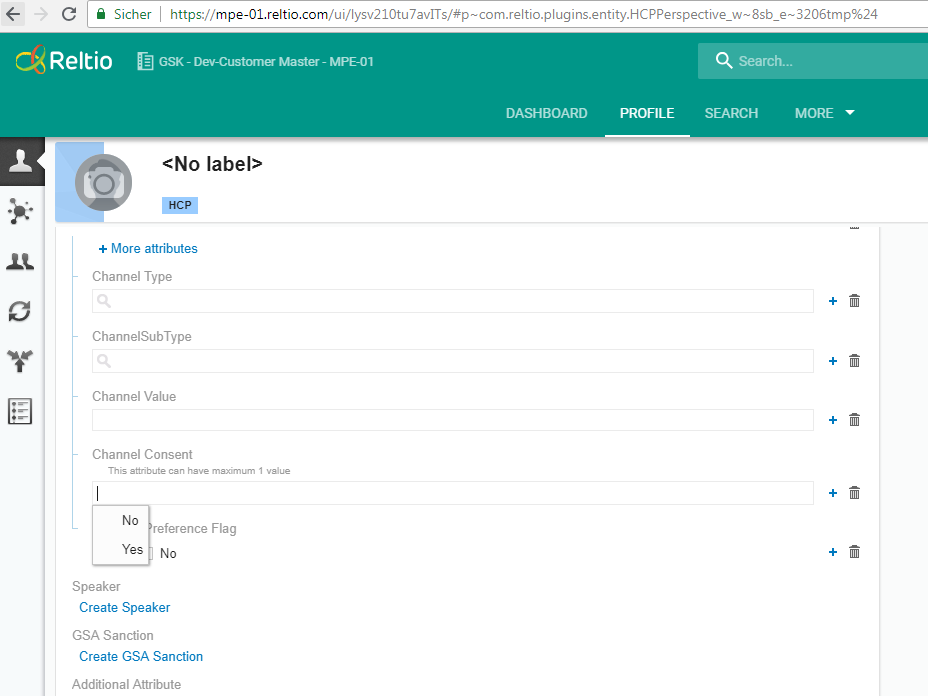Click the Channel Value input field

(x=453, y=420)
